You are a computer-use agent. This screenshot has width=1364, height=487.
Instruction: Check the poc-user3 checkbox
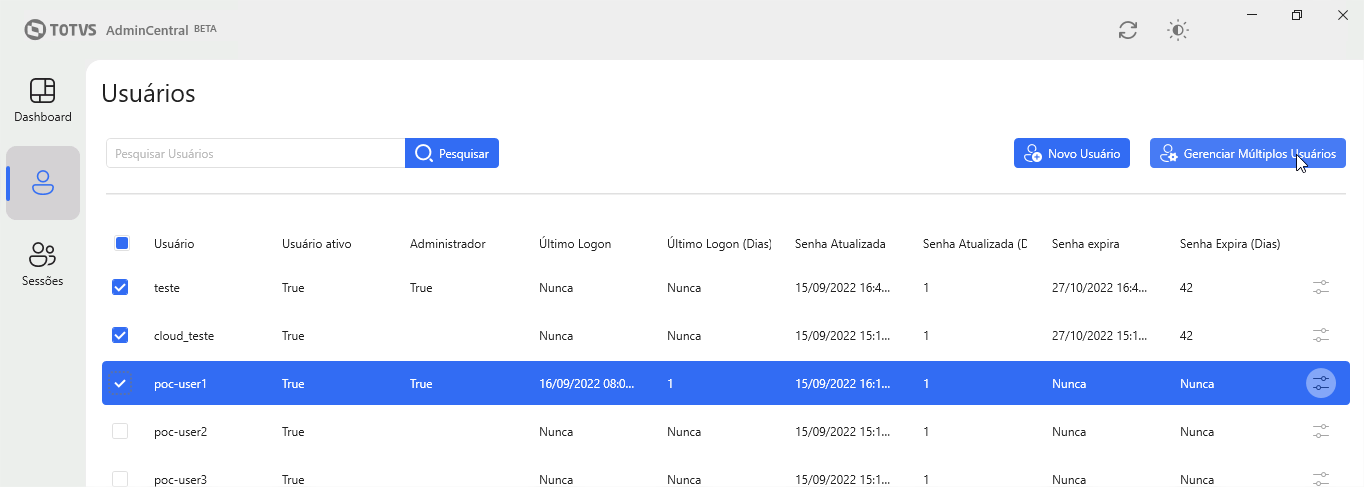click(x=120, y=479)
